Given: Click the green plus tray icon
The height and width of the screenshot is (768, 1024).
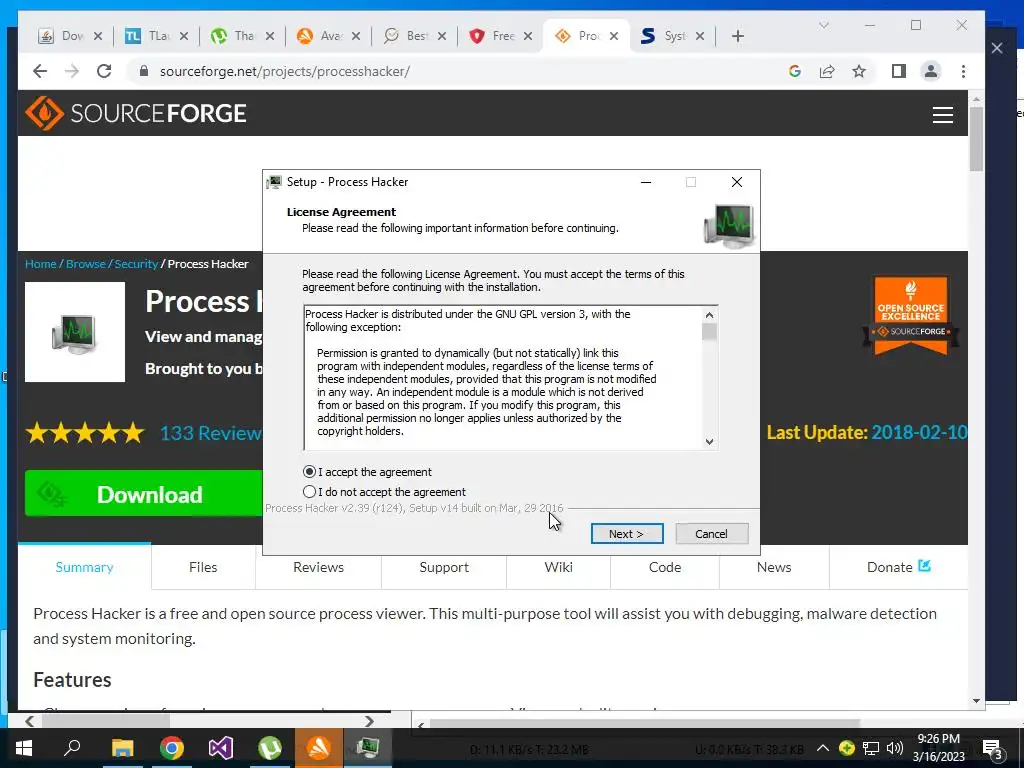Looking at the screenshot, I should [x=846, y=748].
